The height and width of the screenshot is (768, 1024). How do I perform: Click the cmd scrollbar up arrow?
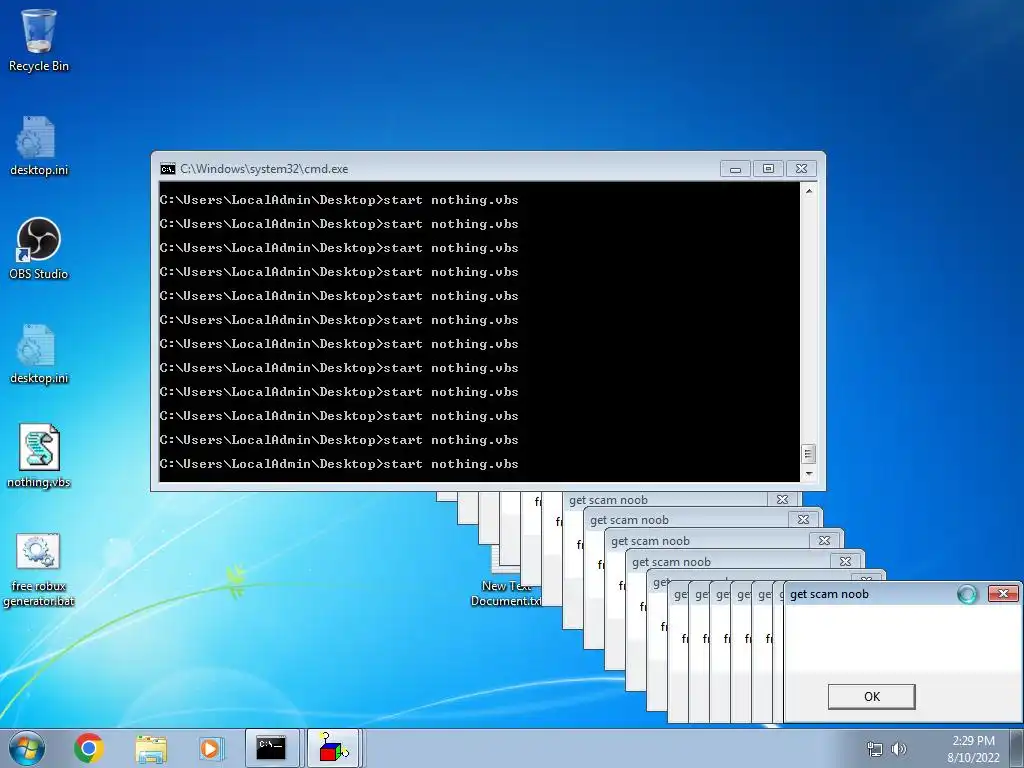809,191
